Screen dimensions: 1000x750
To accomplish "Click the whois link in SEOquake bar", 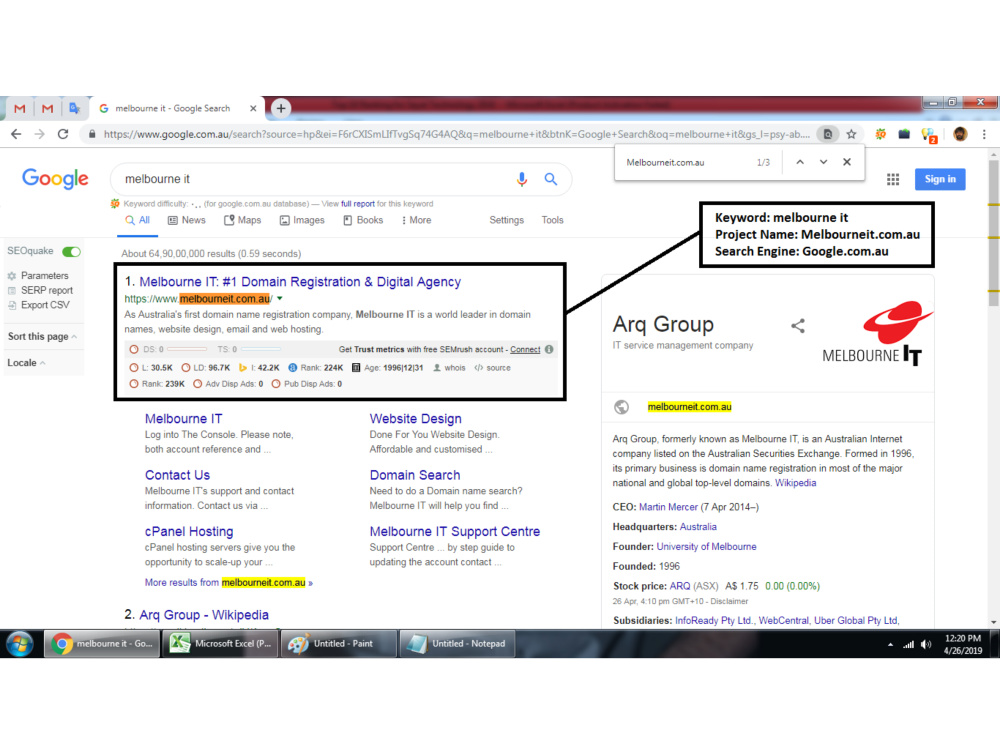I will (449, 368).
